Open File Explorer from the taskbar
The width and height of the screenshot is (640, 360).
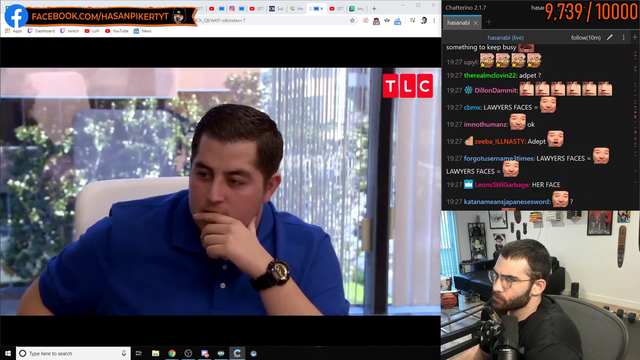[x=156, y=353]
